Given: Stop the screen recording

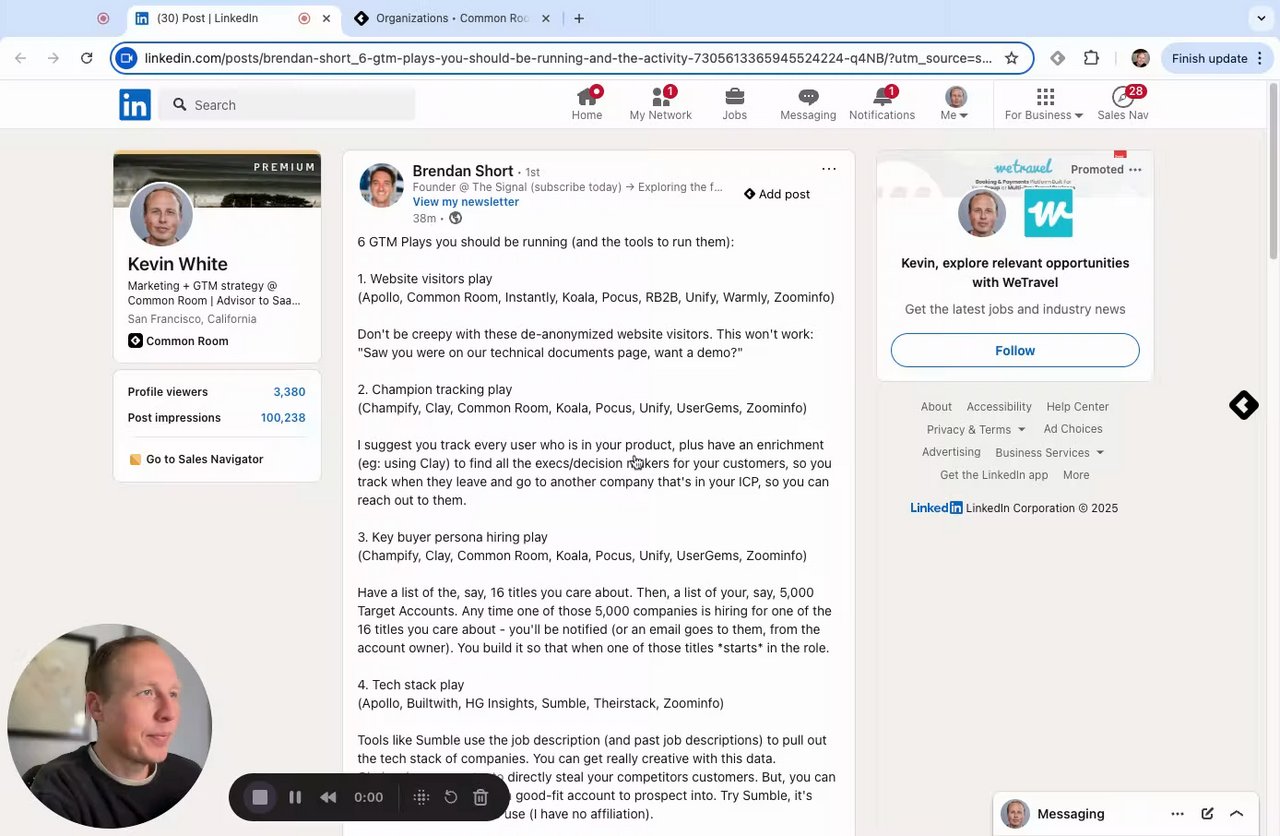Looking at the screenshot, I should click(260, 797).
